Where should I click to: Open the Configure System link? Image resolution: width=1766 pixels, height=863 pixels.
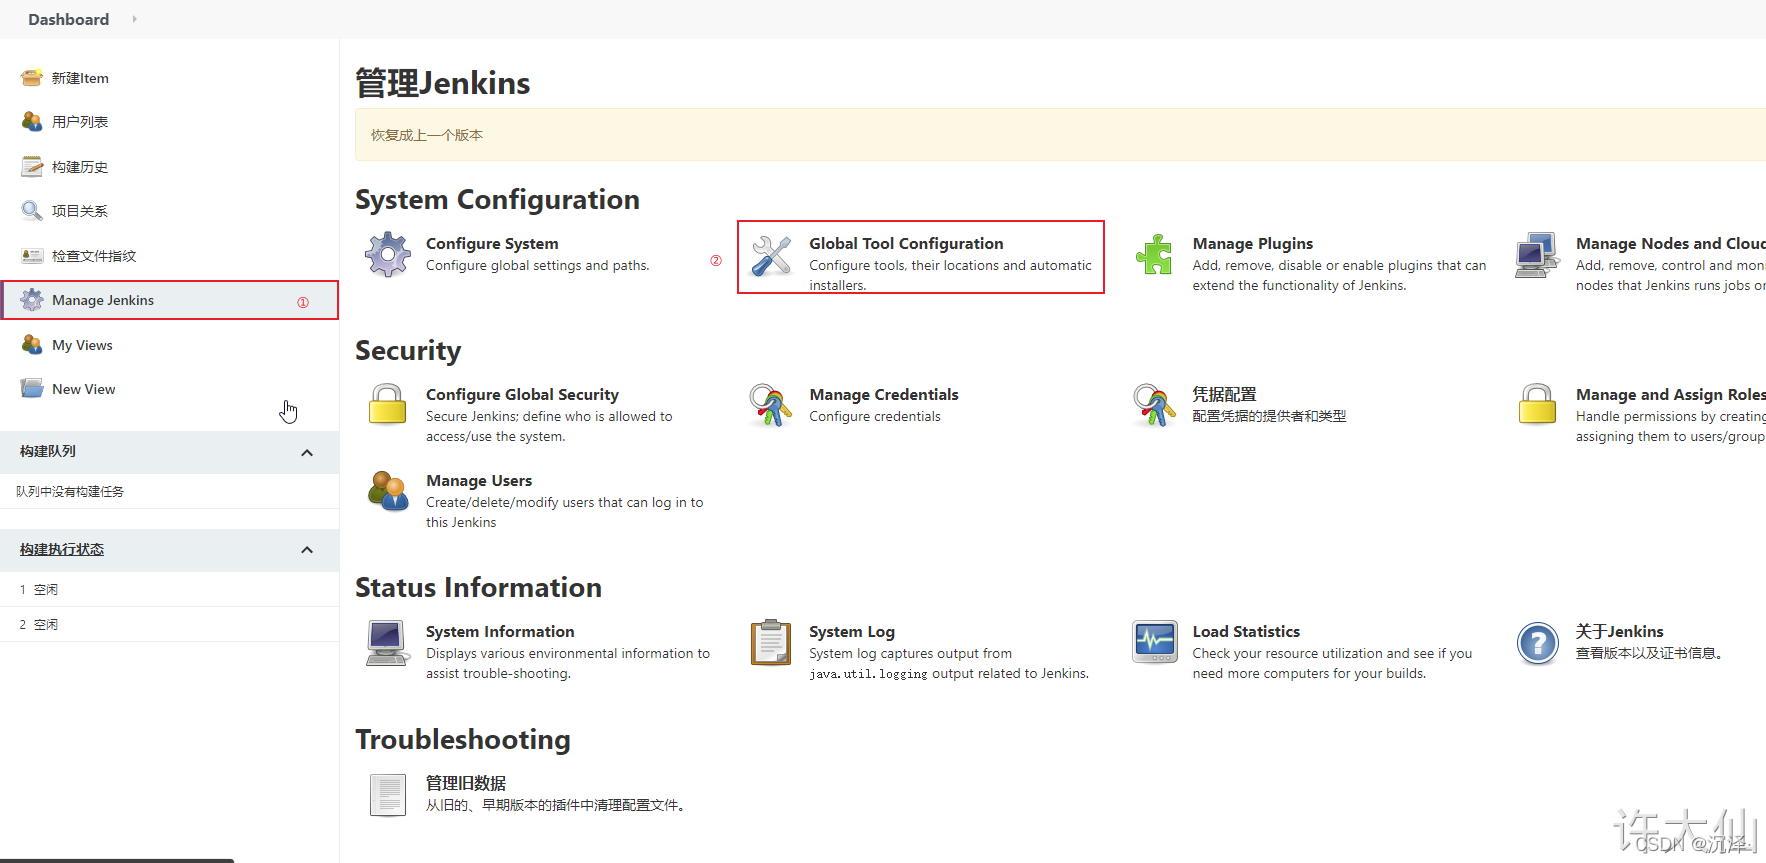[x=492, y=243]
